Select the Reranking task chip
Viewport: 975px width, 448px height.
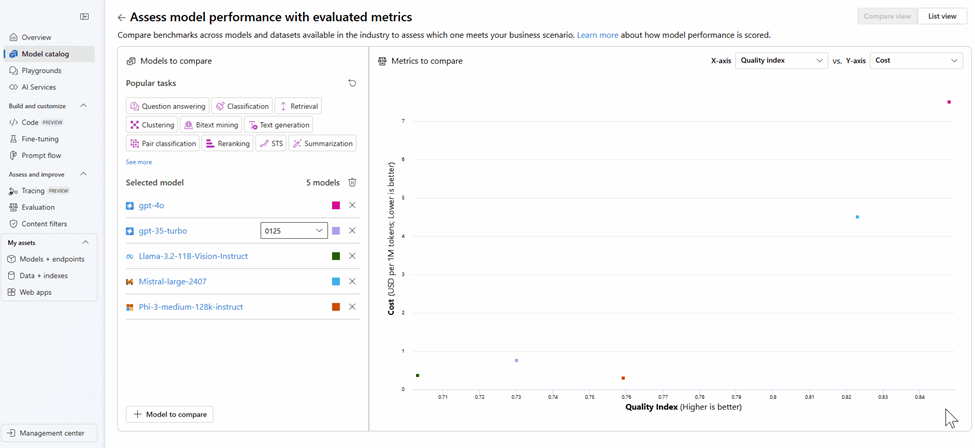coord(227,144)
